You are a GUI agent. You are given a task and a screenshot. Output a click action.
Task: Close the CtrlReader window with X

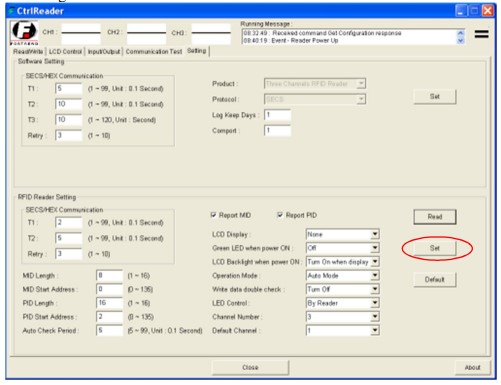click(488, 11)
